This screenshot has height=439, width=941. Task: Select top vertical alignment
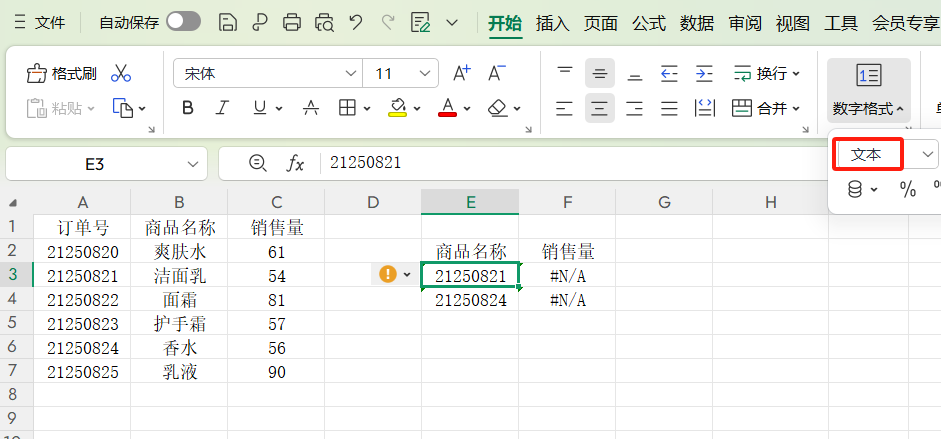(x=565, y=73)
